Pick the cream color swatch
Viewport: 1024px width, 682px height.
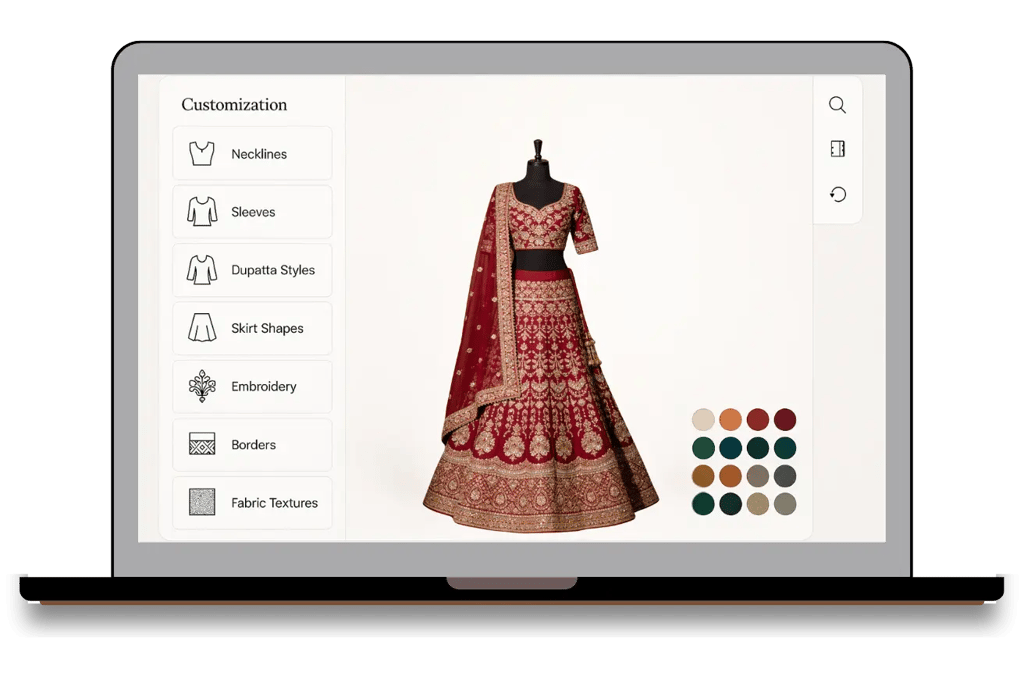pos(702,420)
